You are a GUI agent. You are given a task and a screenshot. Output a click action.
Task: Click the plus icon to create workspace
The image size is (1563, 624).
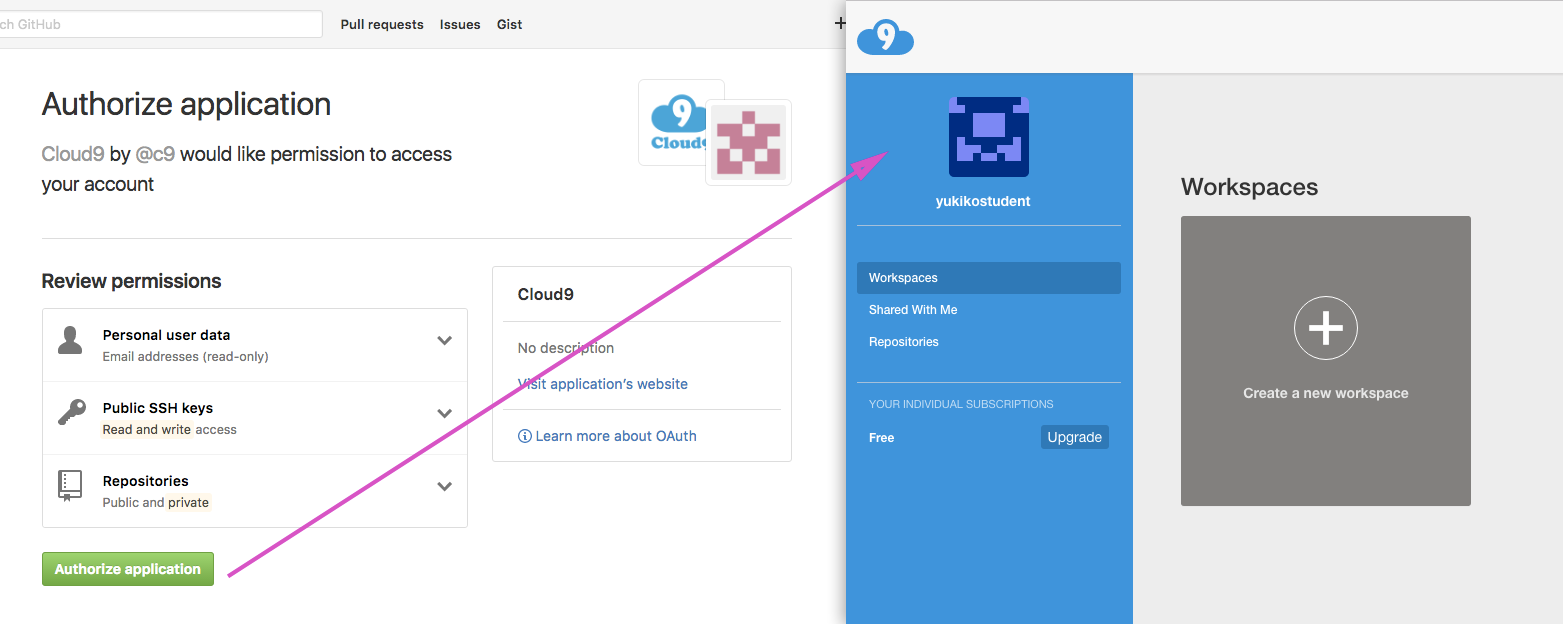tap(1325, 328)
